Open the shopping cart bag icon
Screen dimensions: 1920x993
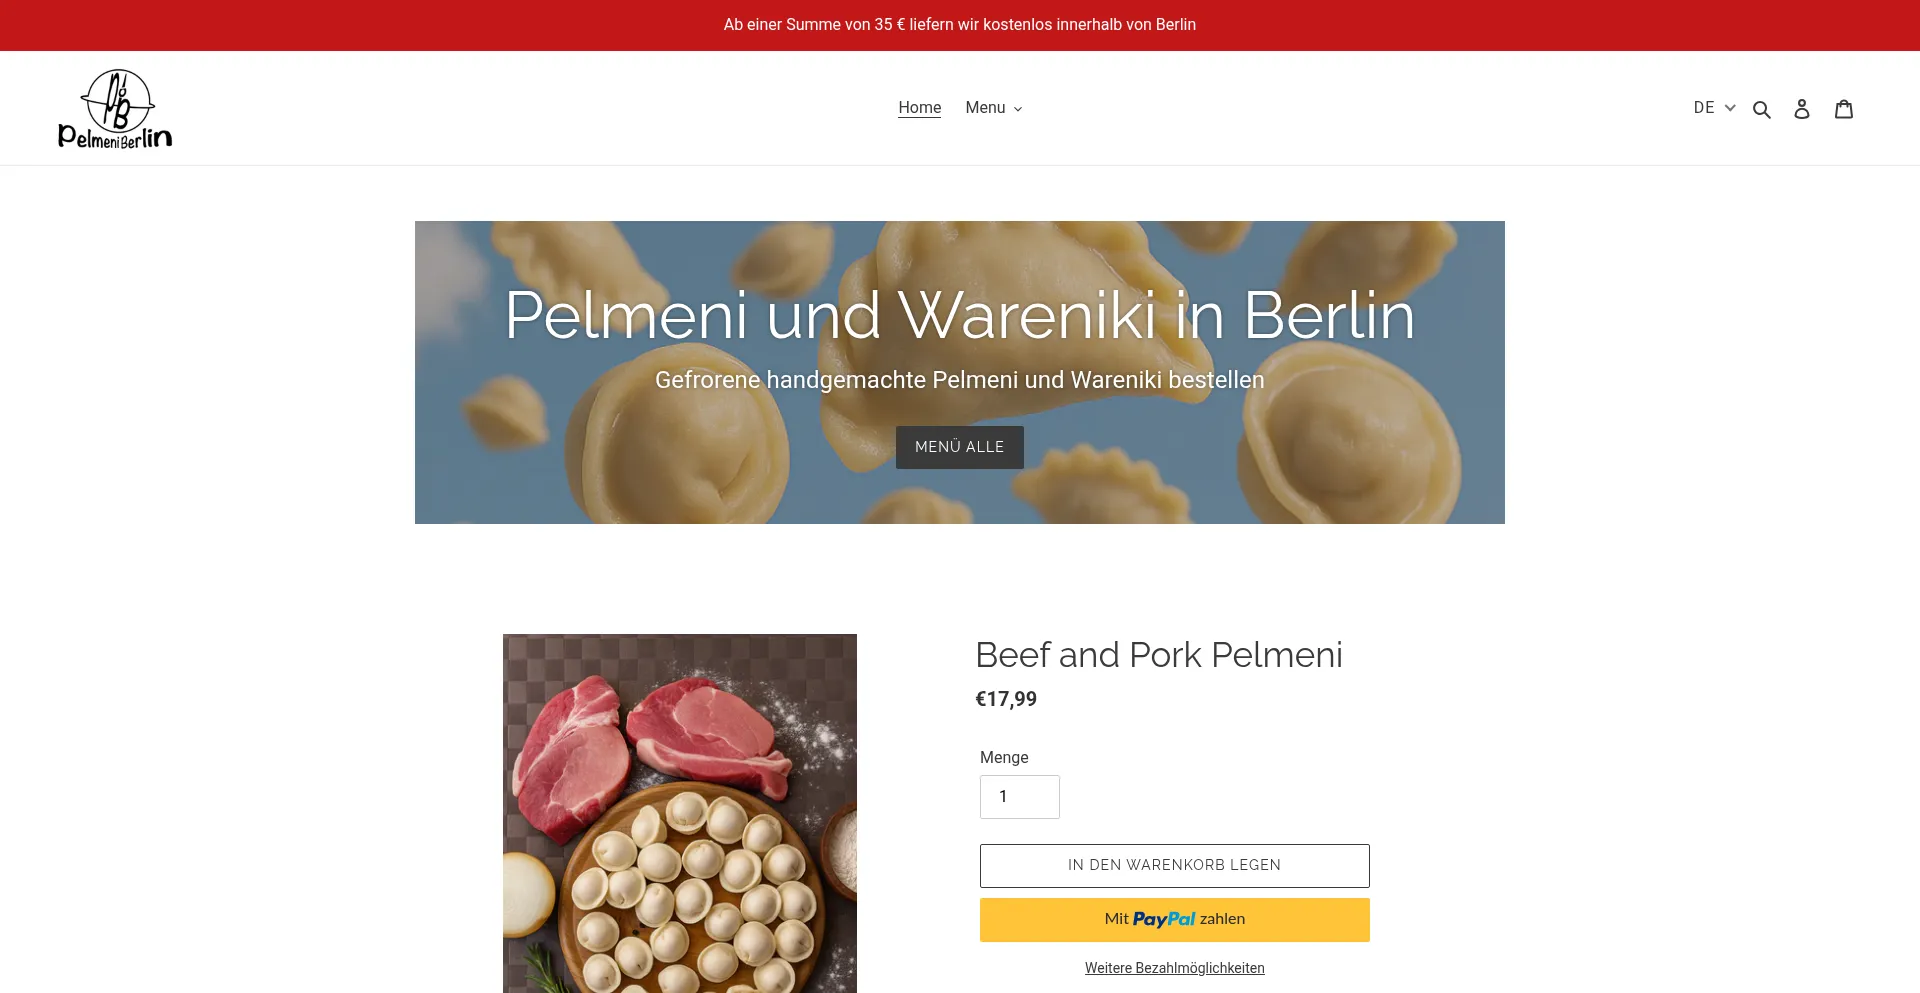coord(1844,108)
